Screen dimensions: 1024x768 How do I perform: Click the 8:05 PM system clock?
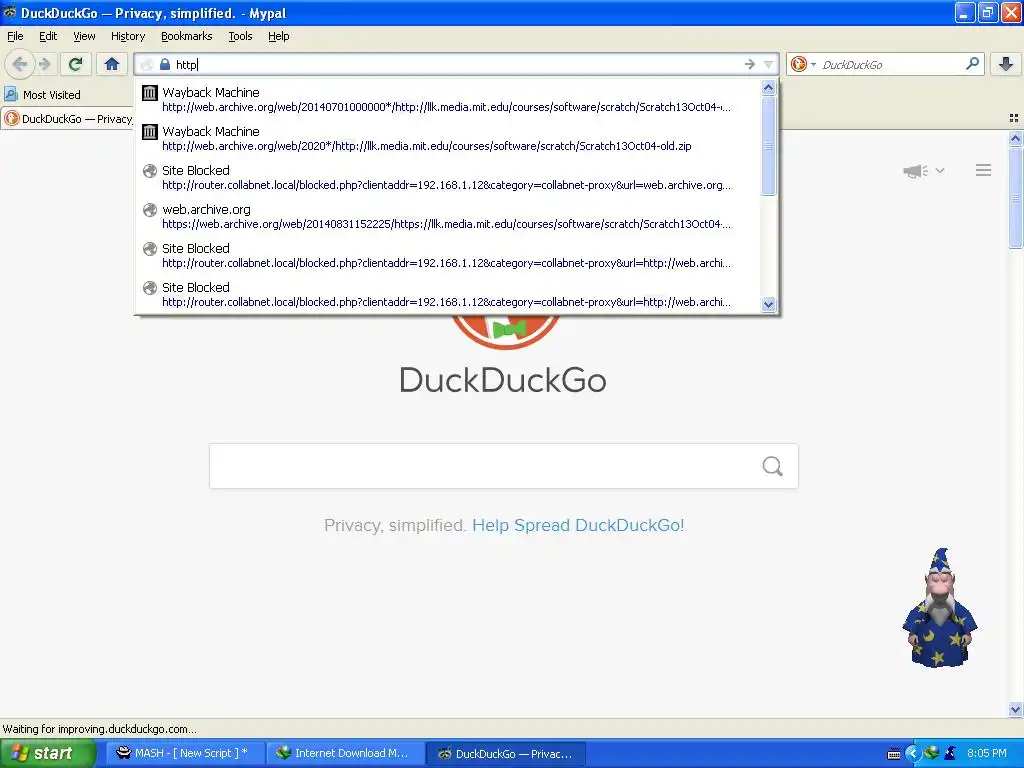[x=987, y=754]
